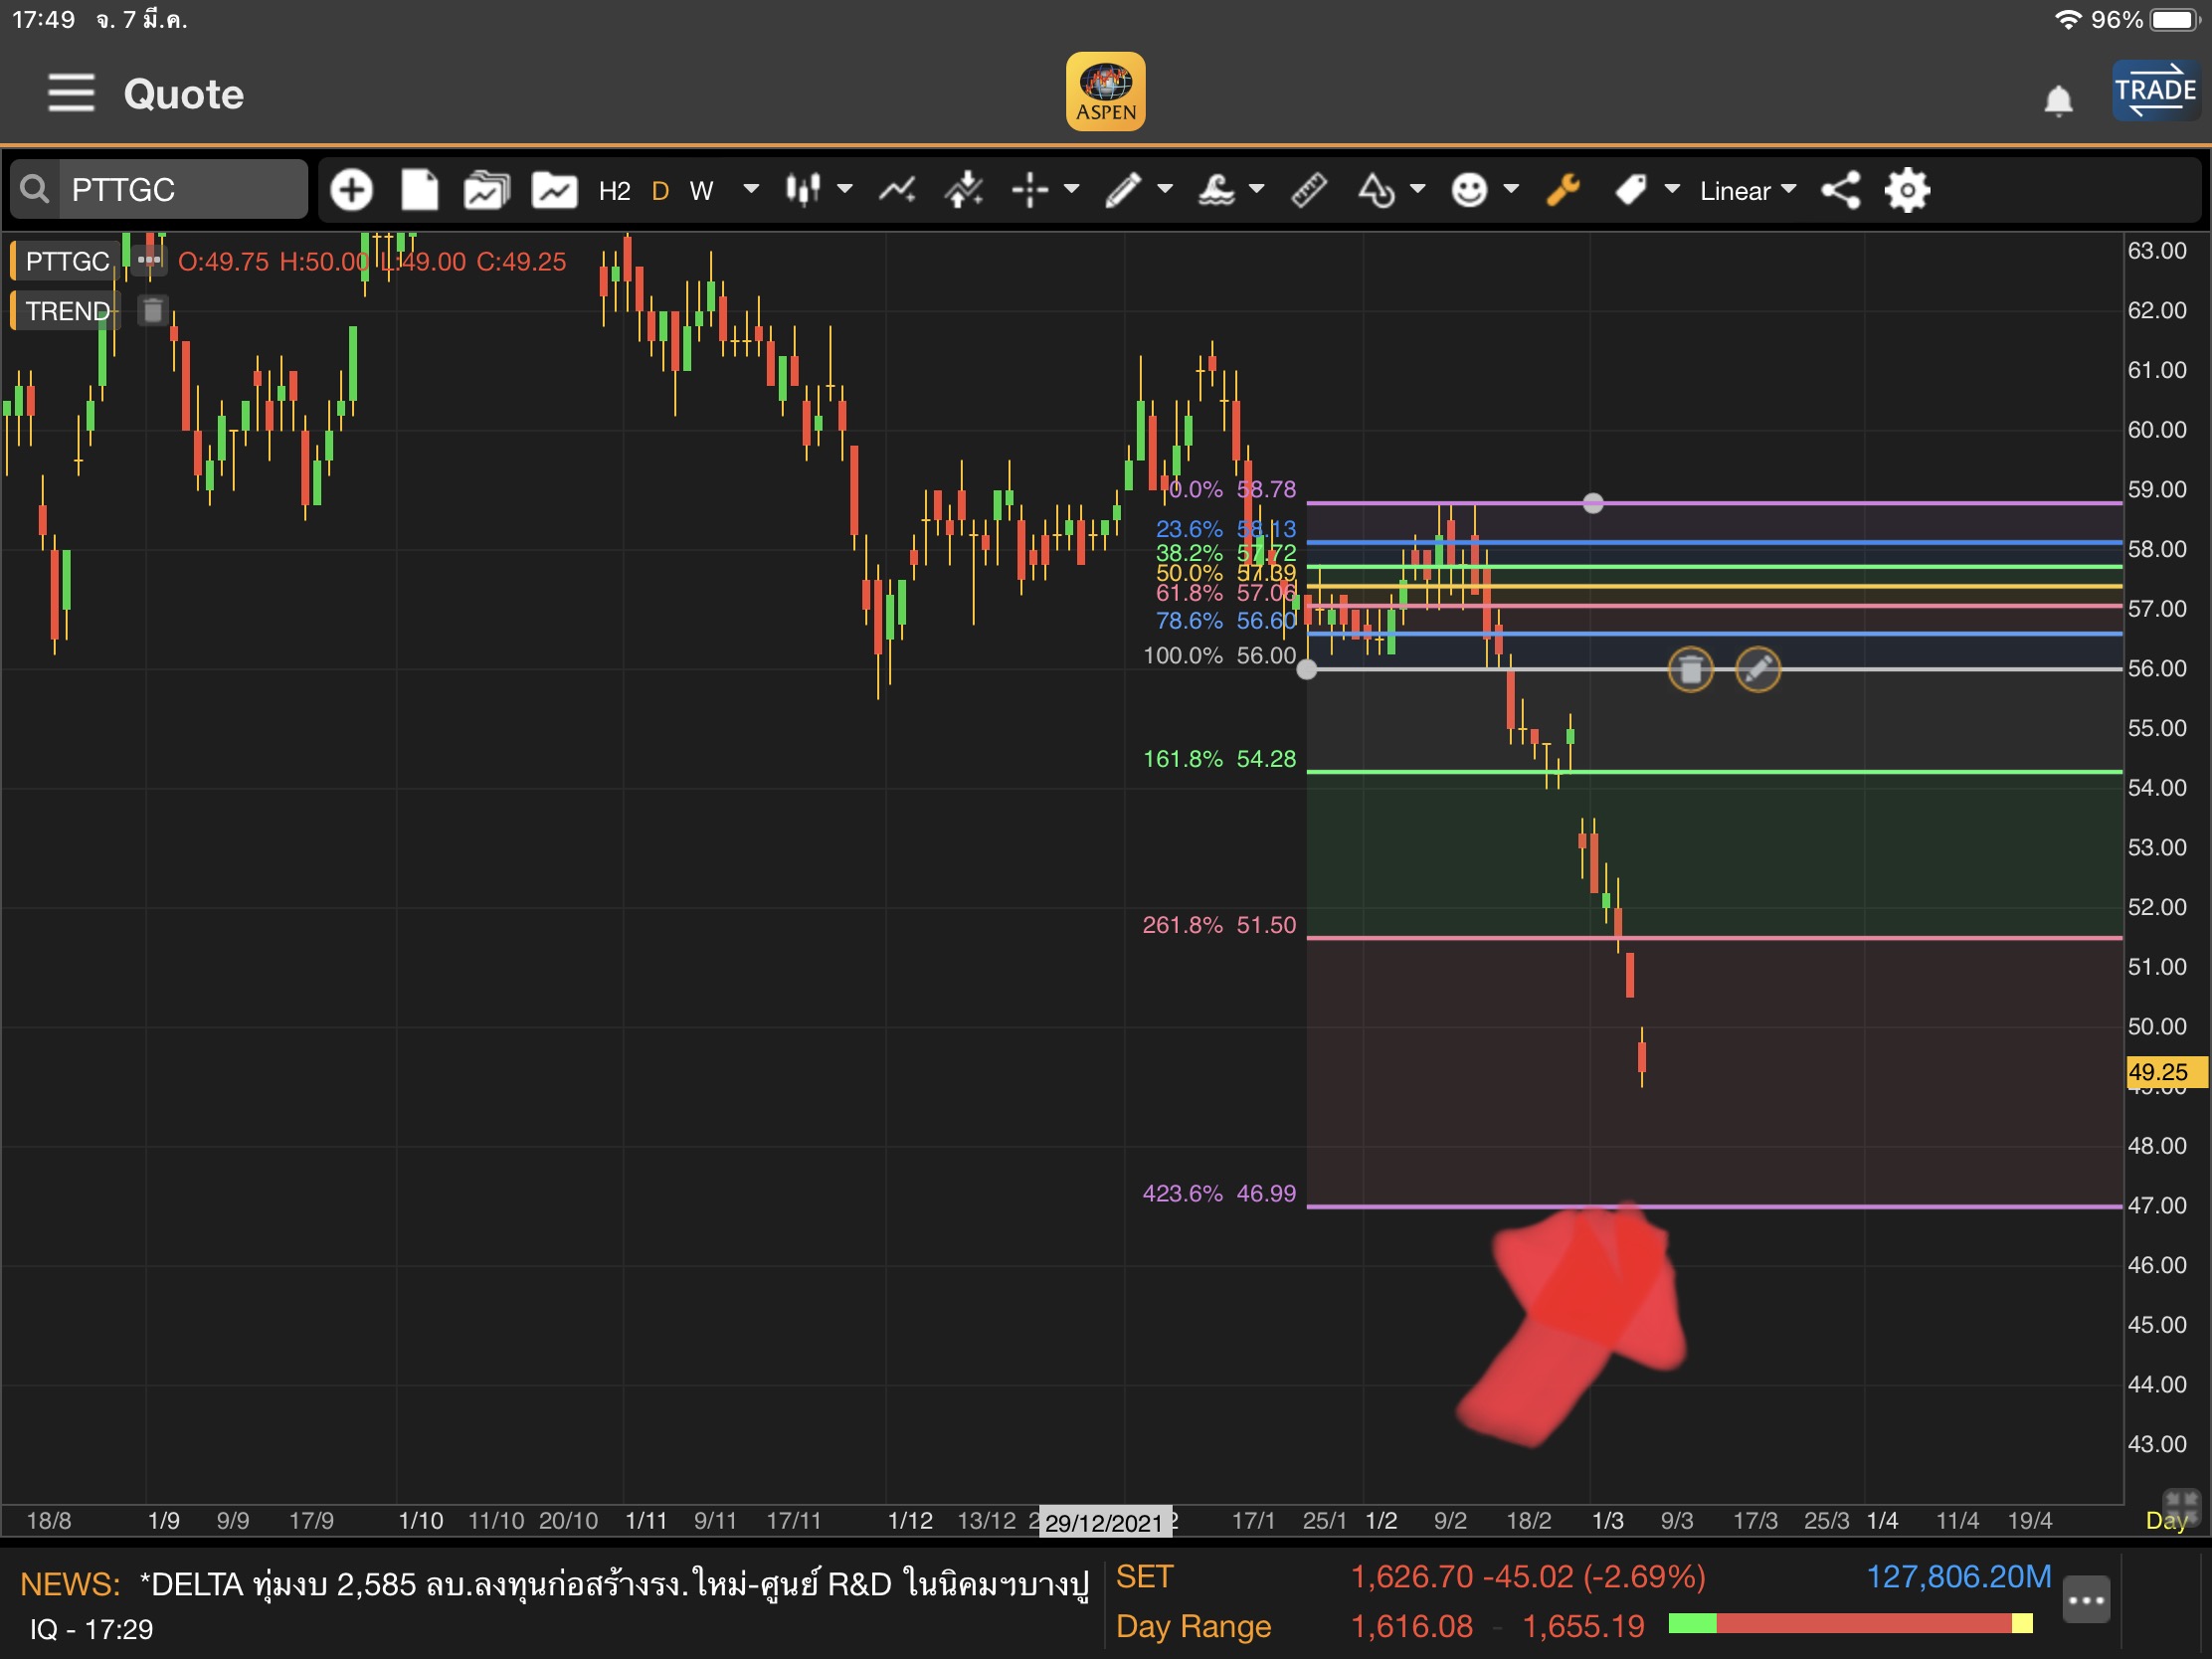Screen dimensions: 2212x1659
Task: Expand drawing tools dropdown arrow
Action: click(1165, 188)
